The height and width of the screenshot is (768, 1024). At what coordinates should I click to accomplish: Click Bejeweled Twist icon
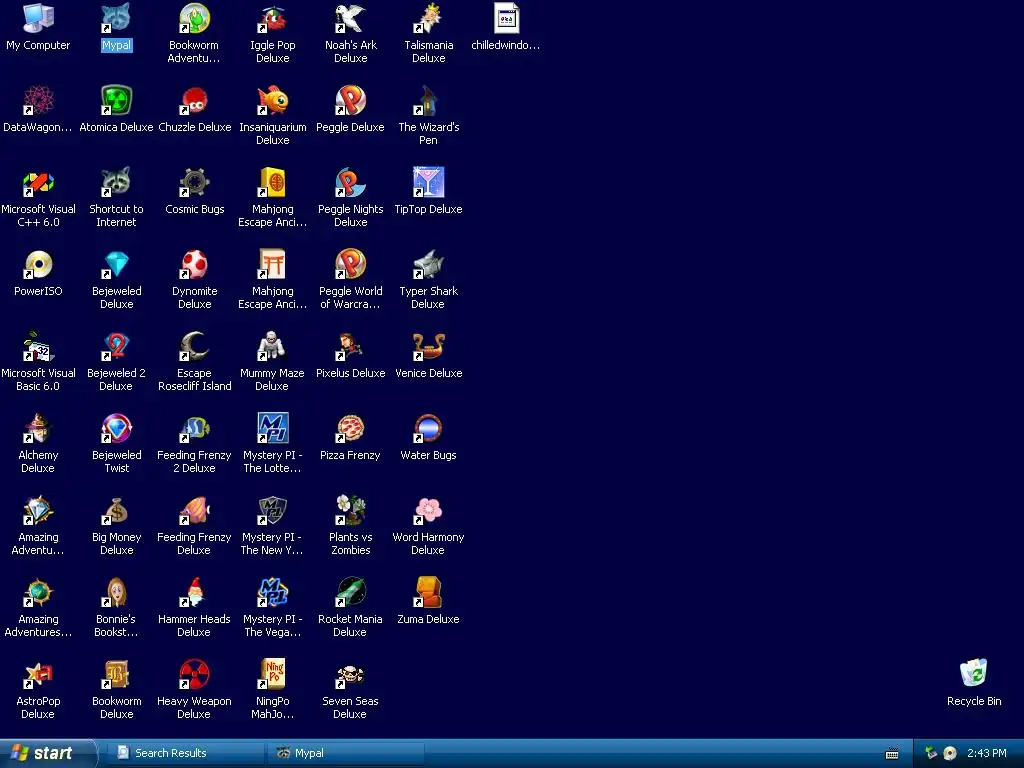116,428
